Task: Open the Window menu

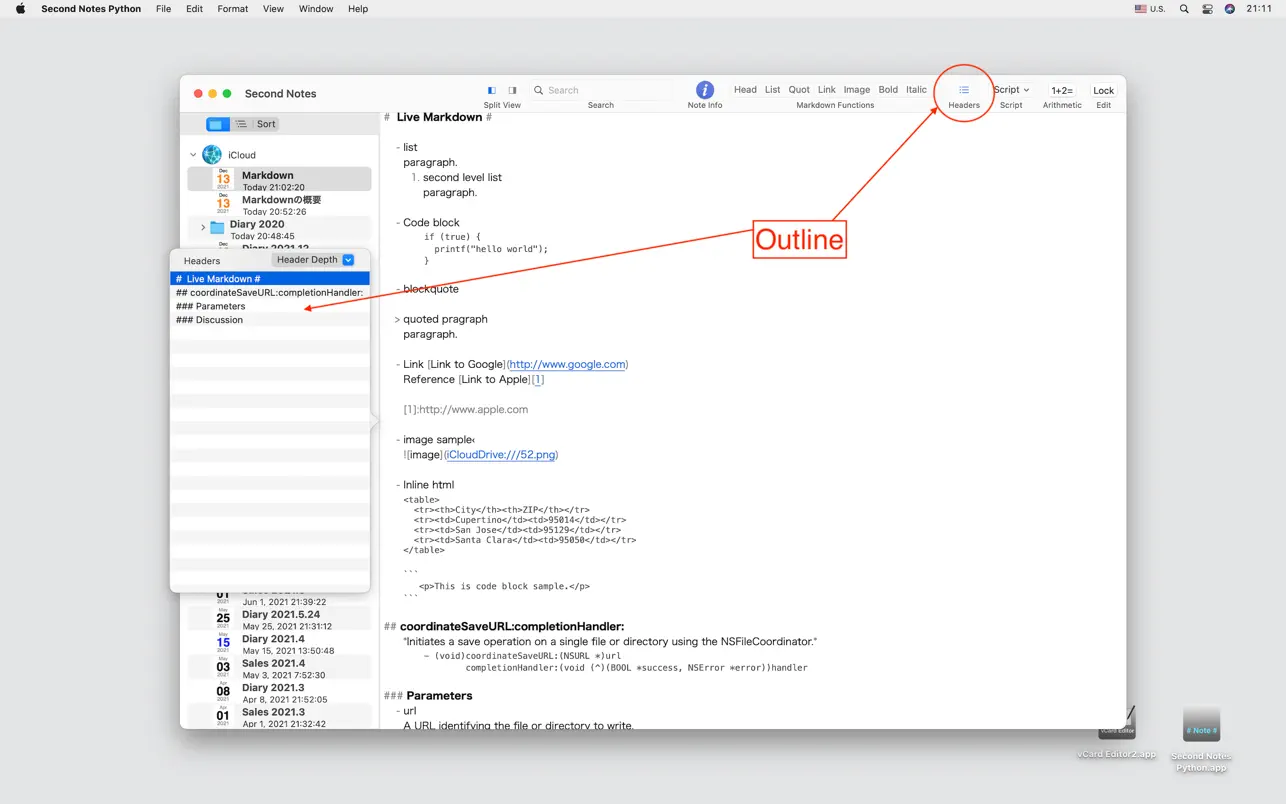Action: [315, 9]
